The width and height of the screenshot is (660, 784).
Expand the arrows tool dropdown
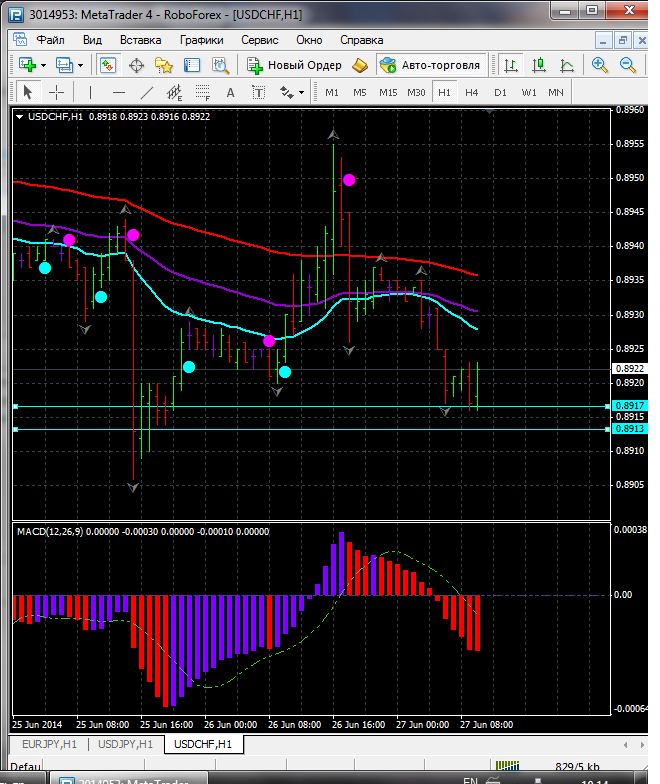click(301, 92)
